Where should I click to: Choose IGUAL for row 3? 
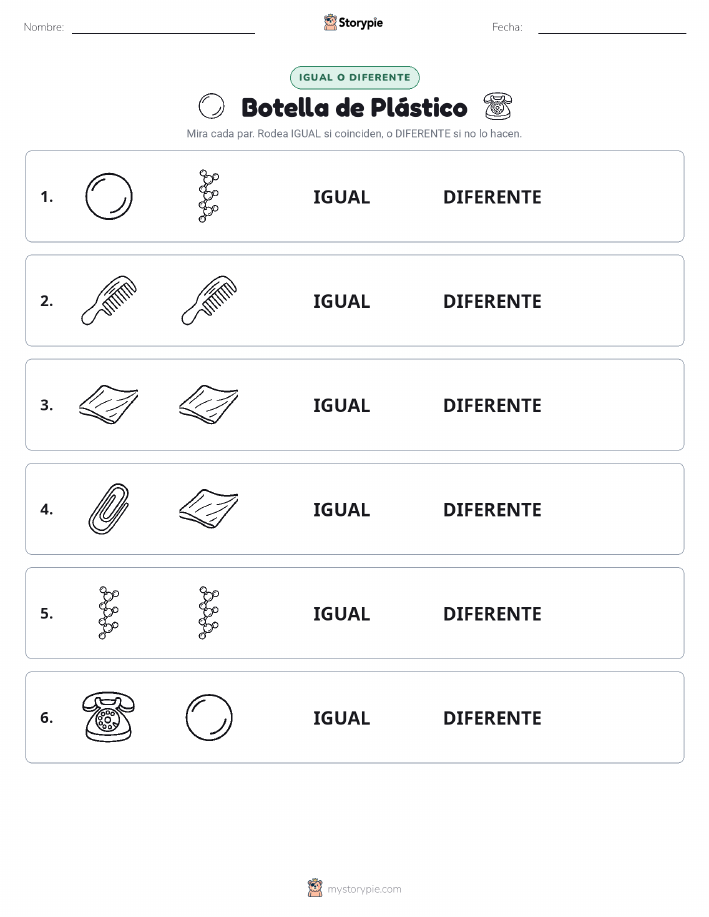tap(342, 405)
